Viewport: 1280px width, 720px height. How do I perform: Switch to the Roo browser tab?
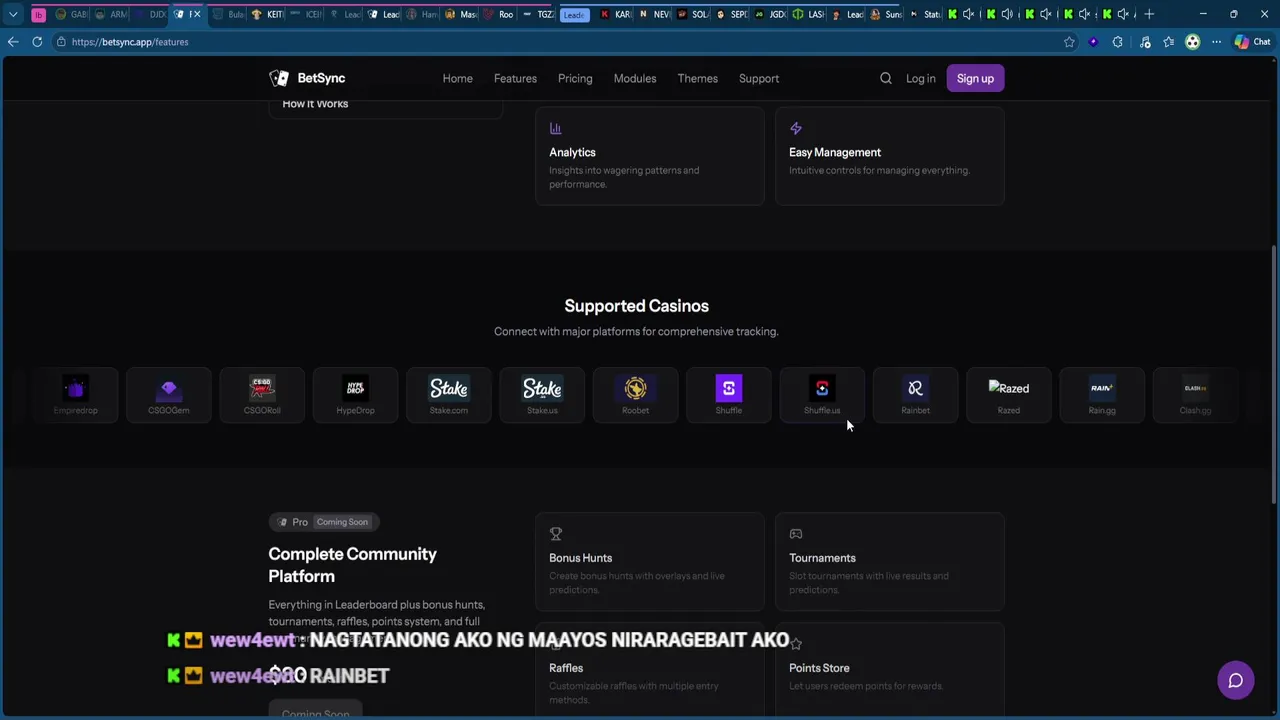[500, 14]
